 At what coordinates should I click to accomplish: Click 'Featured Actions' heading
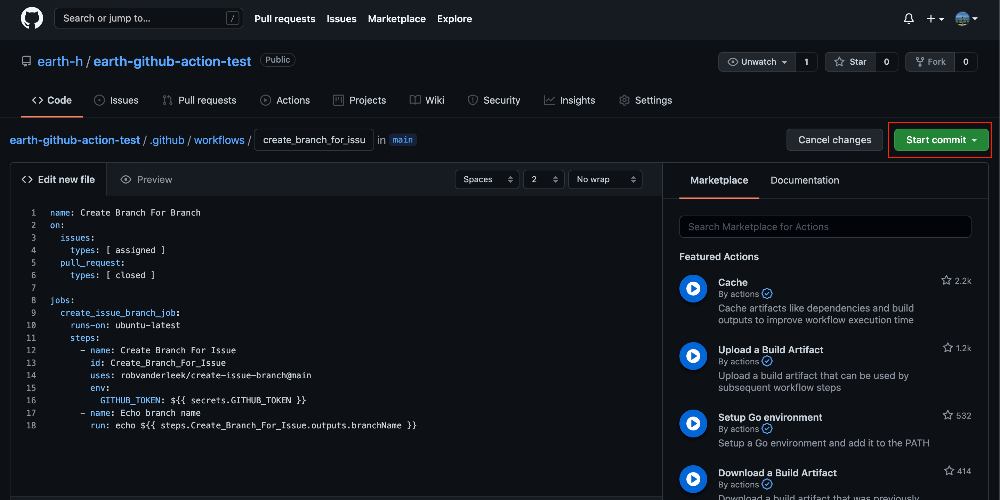(719, 257)
